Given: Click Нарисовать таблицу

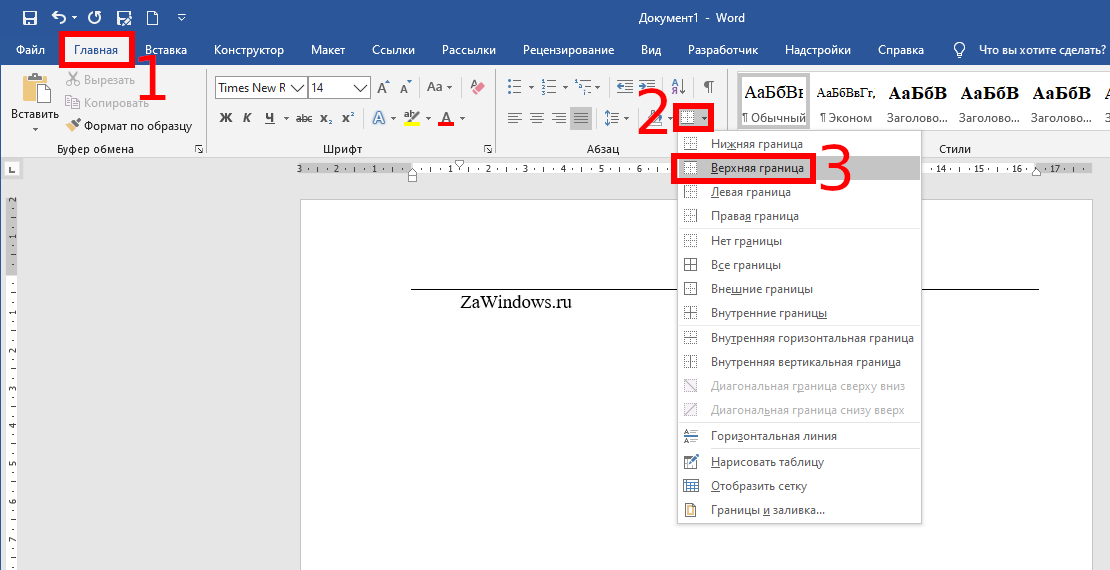Looking at the screenshot, I should pyautogui.click(x=799, y=462).
